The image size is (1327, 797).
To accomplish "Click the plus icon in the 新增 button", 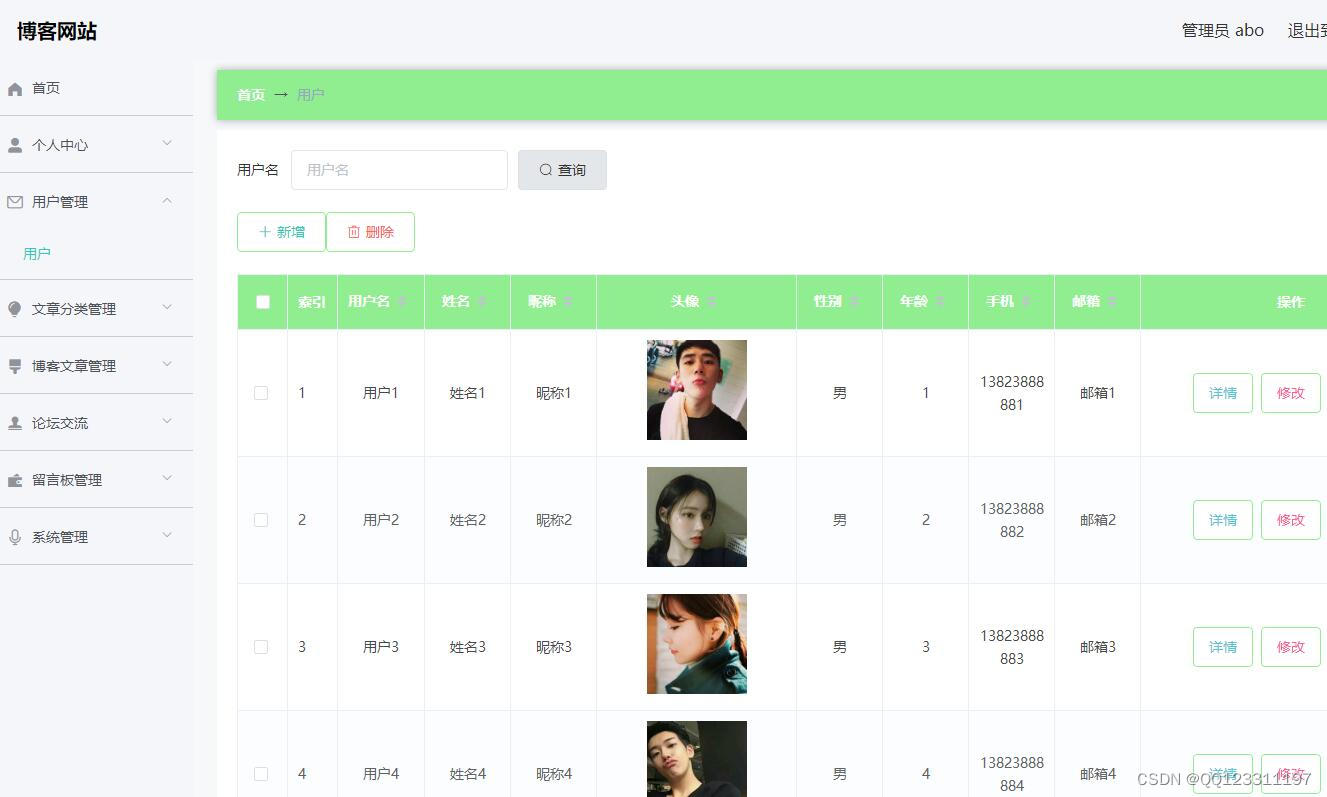I will pos(265,232).
